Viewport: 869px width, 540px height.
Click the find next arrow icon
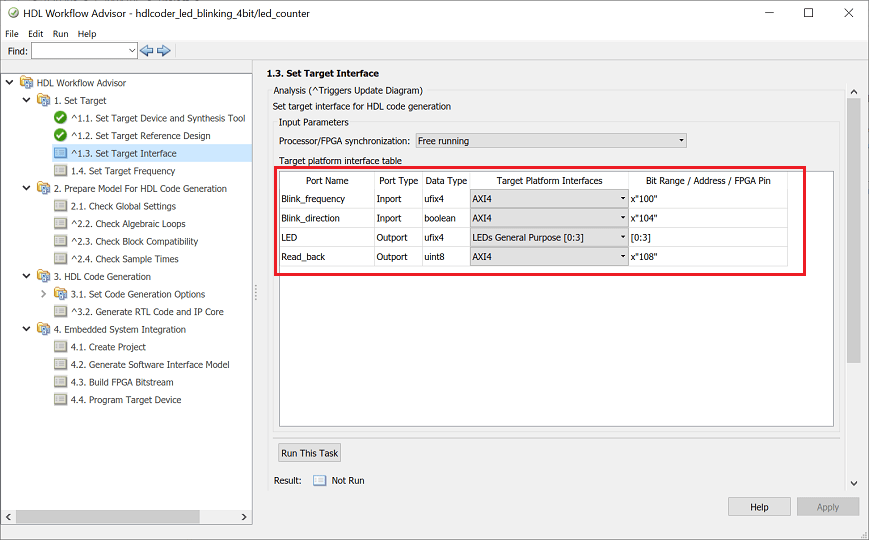[x=164, y=50]
